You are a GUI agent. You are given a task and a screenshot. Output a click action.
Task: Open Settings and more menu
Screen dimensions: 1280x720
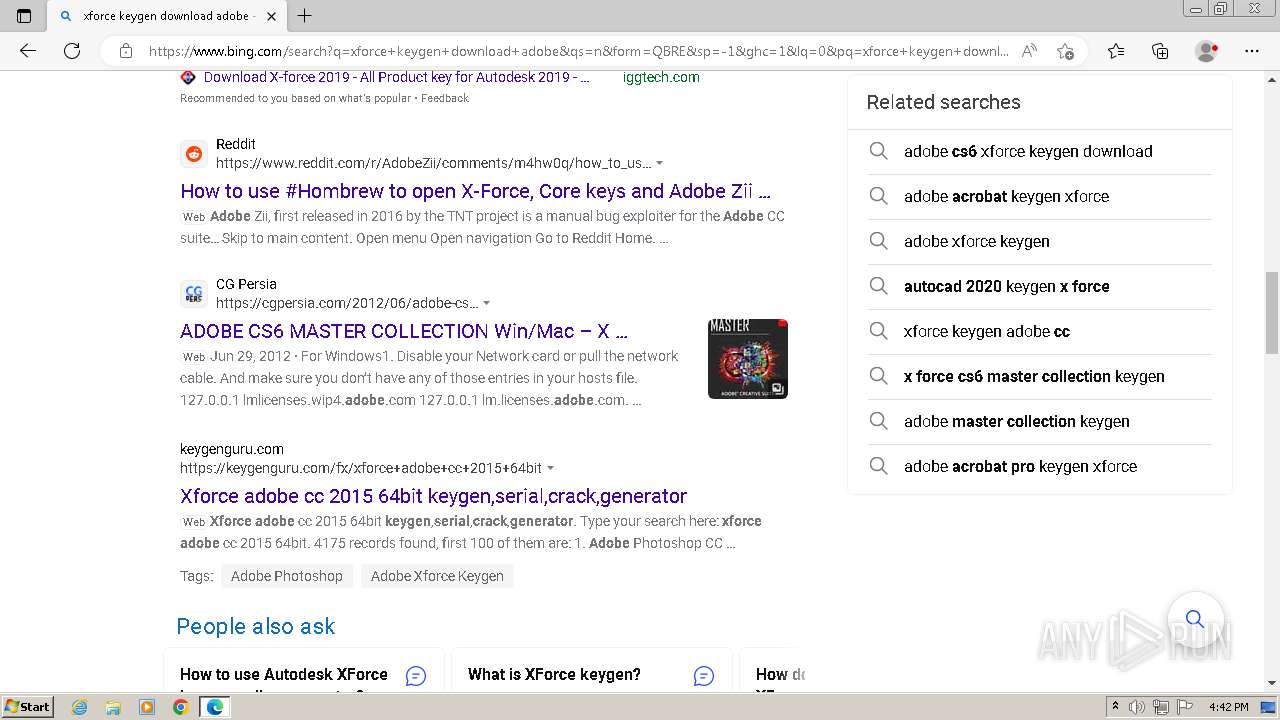(x=1252, y=51)
